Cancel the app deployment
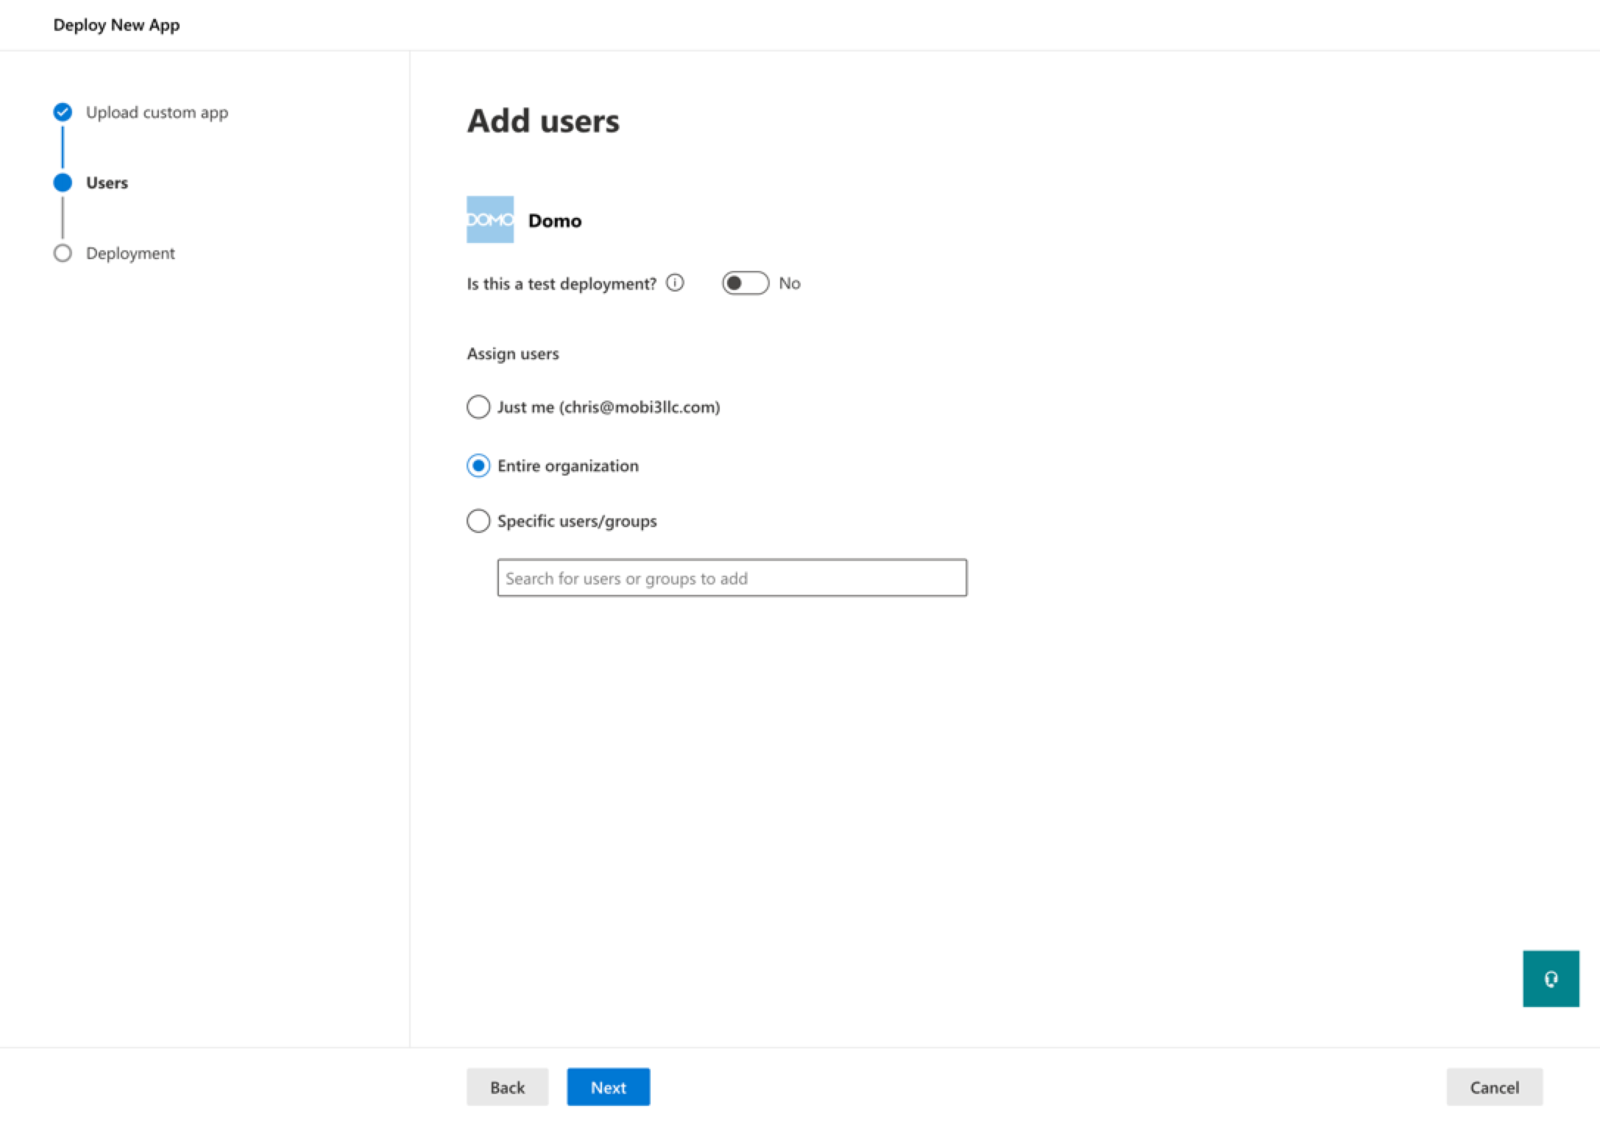Viewport: 1600px width, 1125px height. (1494, 1087)
